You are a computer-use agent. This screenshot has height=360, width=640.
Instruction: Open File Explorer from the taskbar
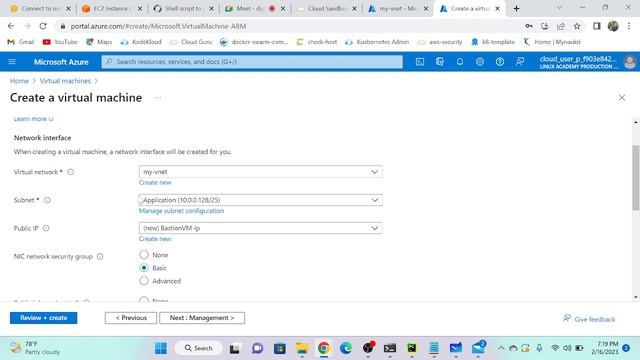pyautogui.click(x=302, y=348)
